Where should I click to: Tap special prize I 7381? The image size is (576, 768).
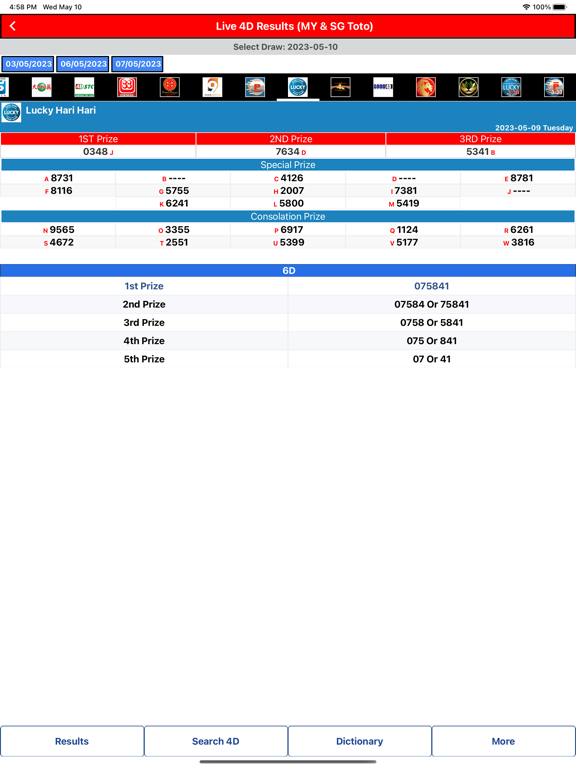[404, 191]
